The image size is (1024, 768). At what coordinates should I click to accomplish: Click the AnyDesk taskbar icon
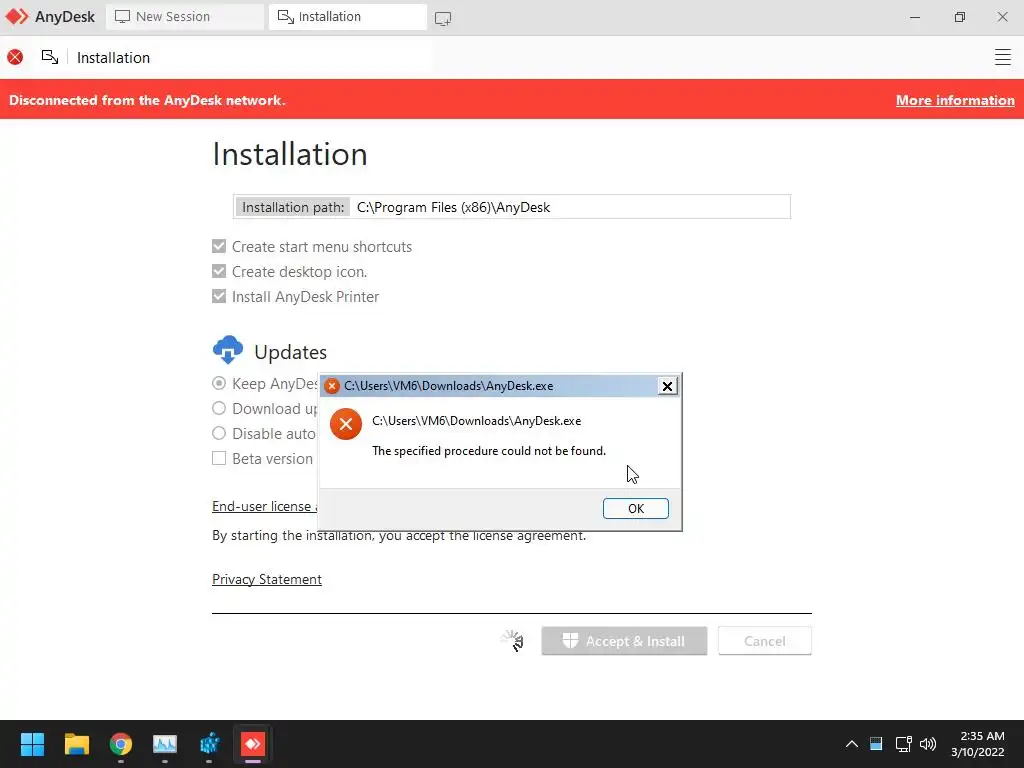tap(253, 744)
